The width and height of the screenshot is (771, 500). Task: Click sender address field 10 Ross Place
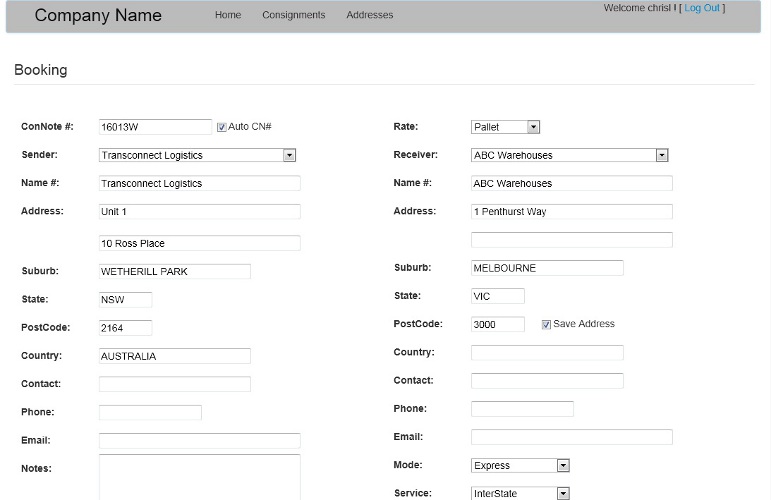tap(200, 243)
